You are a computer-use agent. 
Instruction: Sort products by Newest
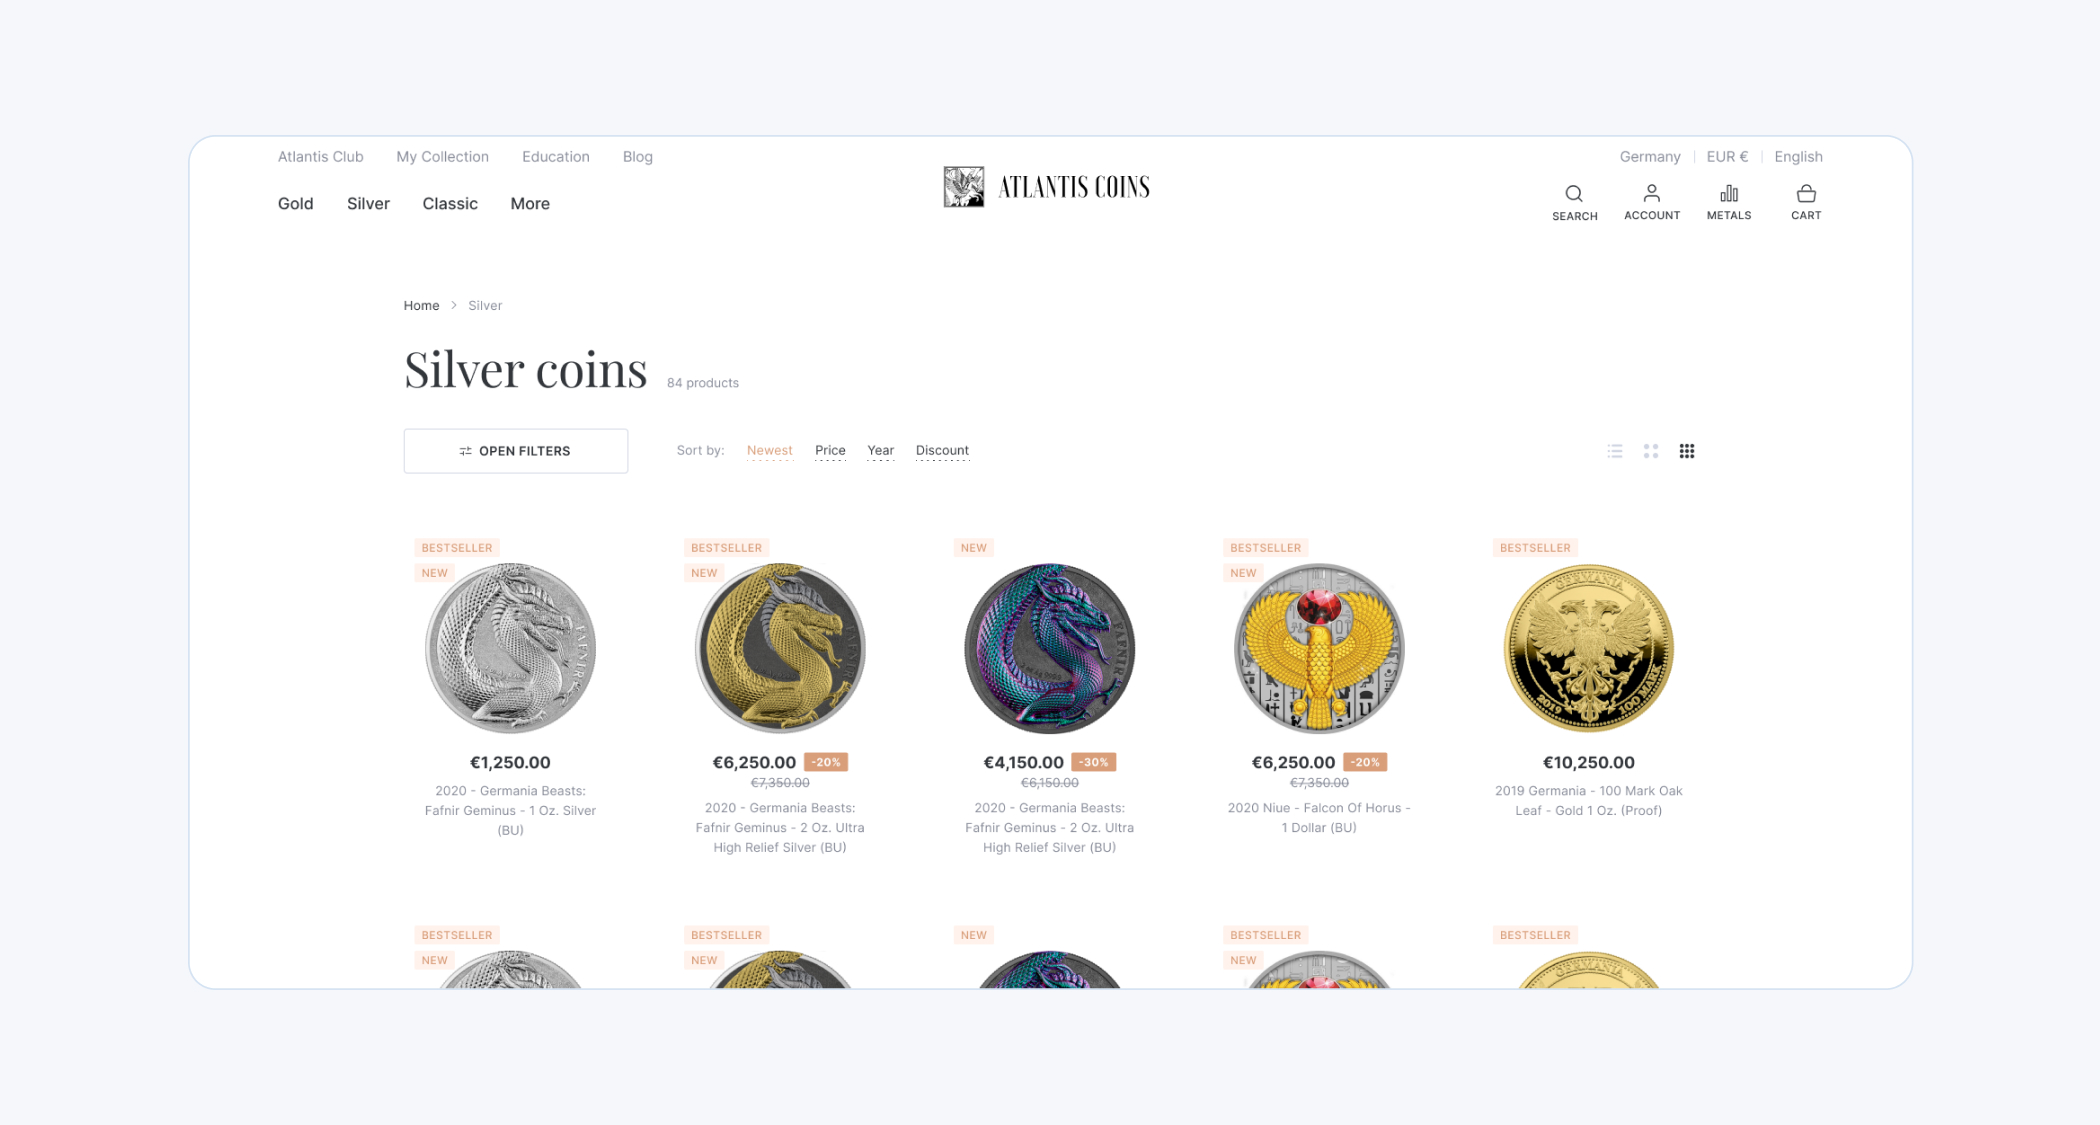[x=769, y=450]
